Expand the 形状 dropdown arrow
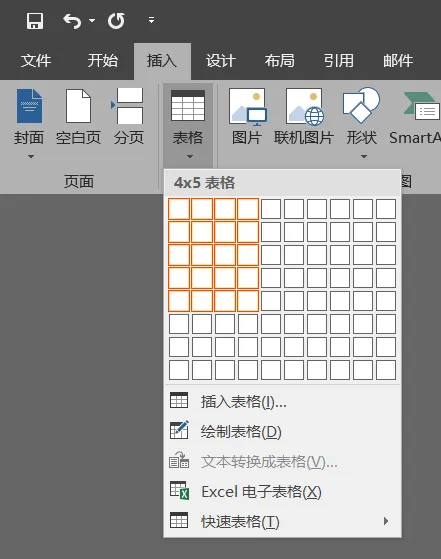441x559 pixels. coord(364,157)
